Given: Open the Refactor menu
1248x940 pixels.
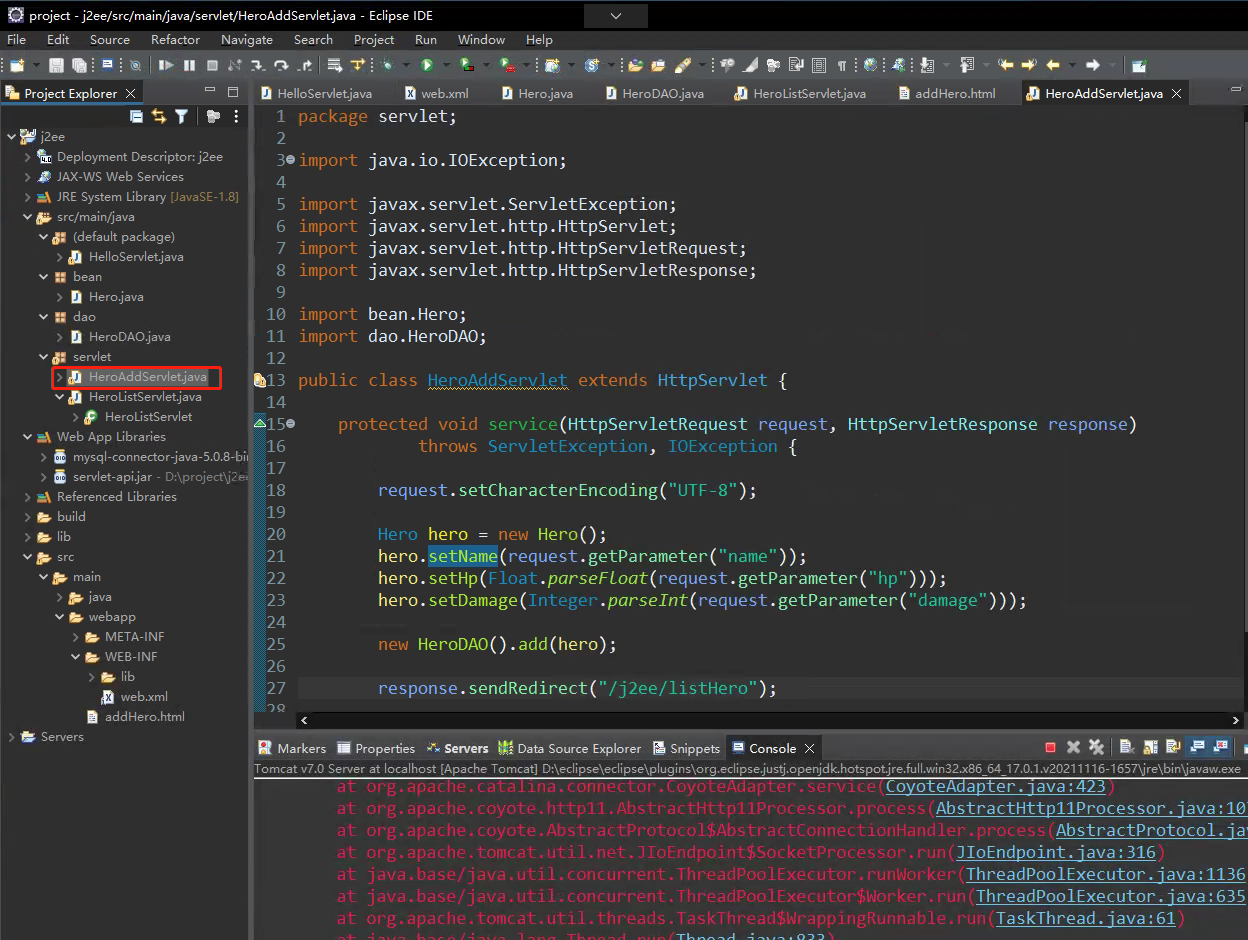Looking at the screenshot, I should point(175,40).
